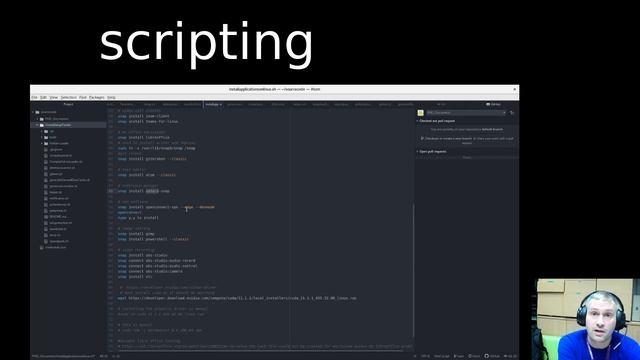Click the 'snap install gimp' line
The image size is (640, 360).
coord(136,234)
